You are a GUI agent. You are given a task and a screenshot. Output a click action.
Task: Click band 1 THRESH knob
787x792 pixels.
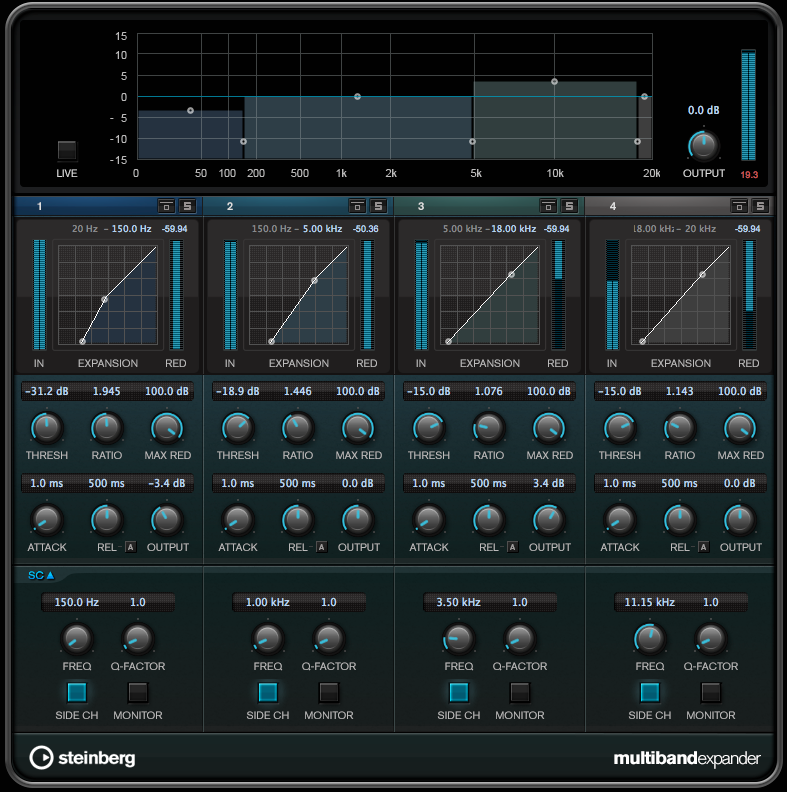click(x=47, y=428)
